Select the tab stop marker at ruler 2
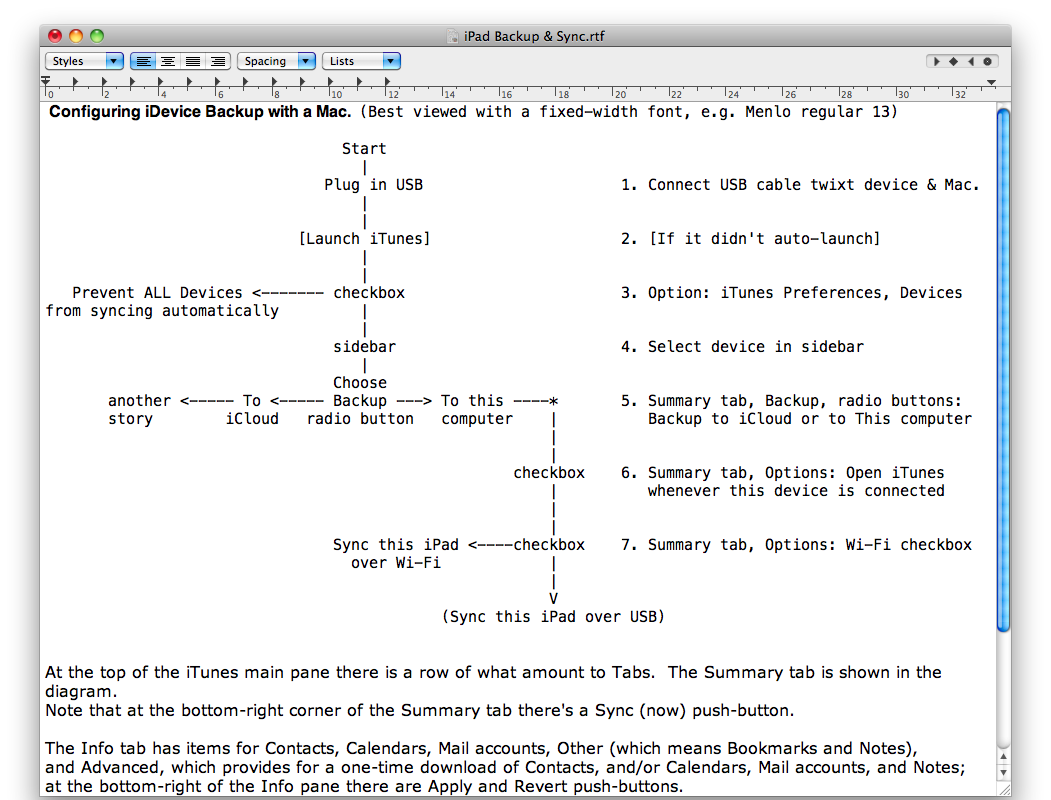This screenshot has height=800, width=1051. point(104,82)
